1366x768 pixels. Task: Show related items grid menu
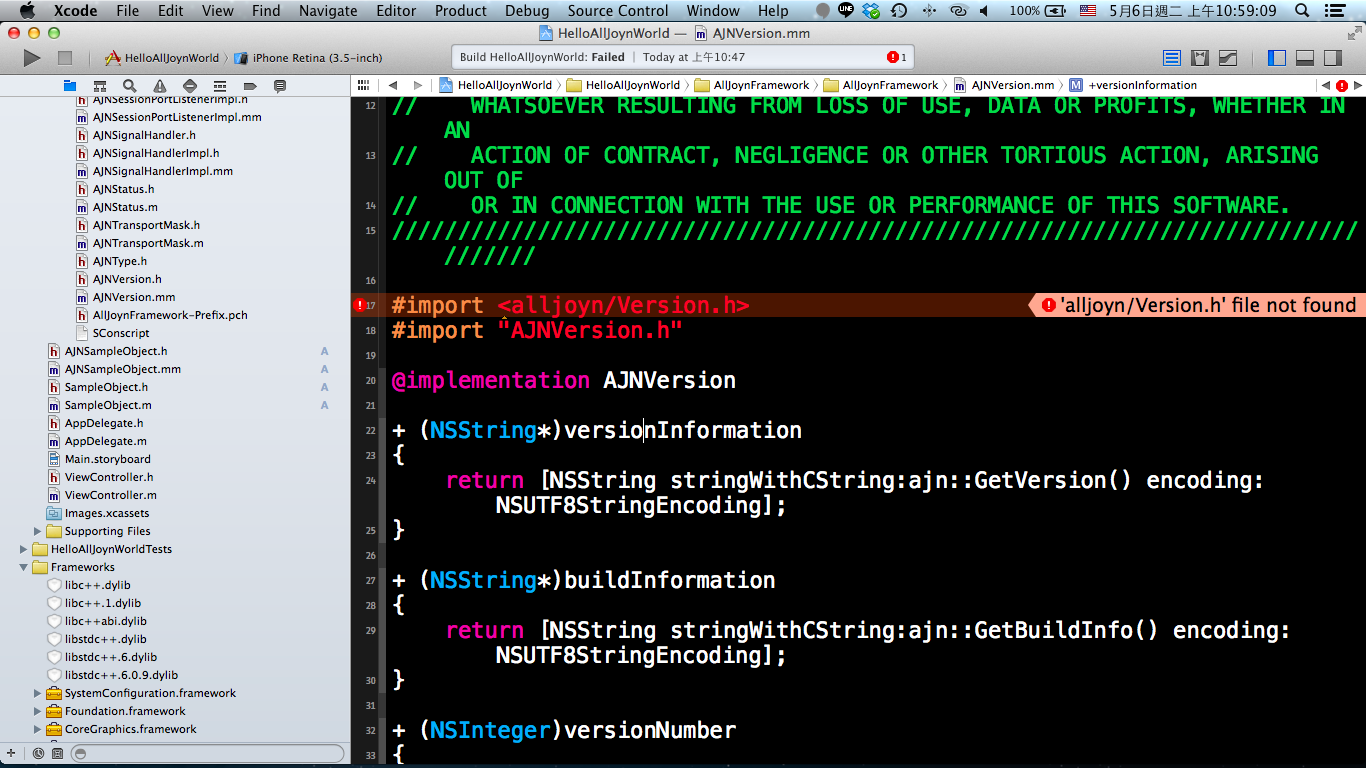[x=364, y=85]
